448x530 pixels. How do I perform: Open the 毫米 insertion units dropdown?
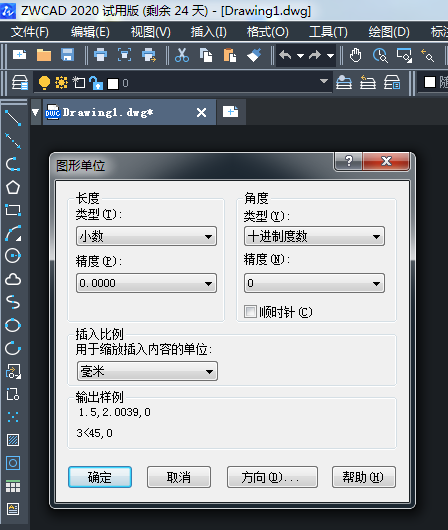tap(147, 371)
